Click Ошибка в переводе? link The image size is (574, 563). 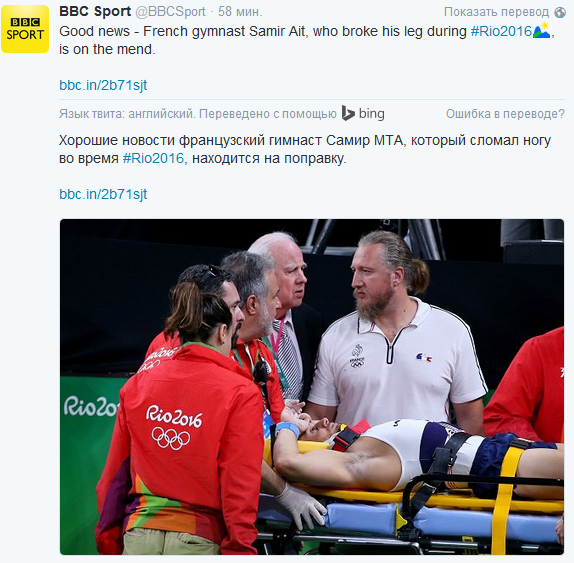tap(505, 114)
